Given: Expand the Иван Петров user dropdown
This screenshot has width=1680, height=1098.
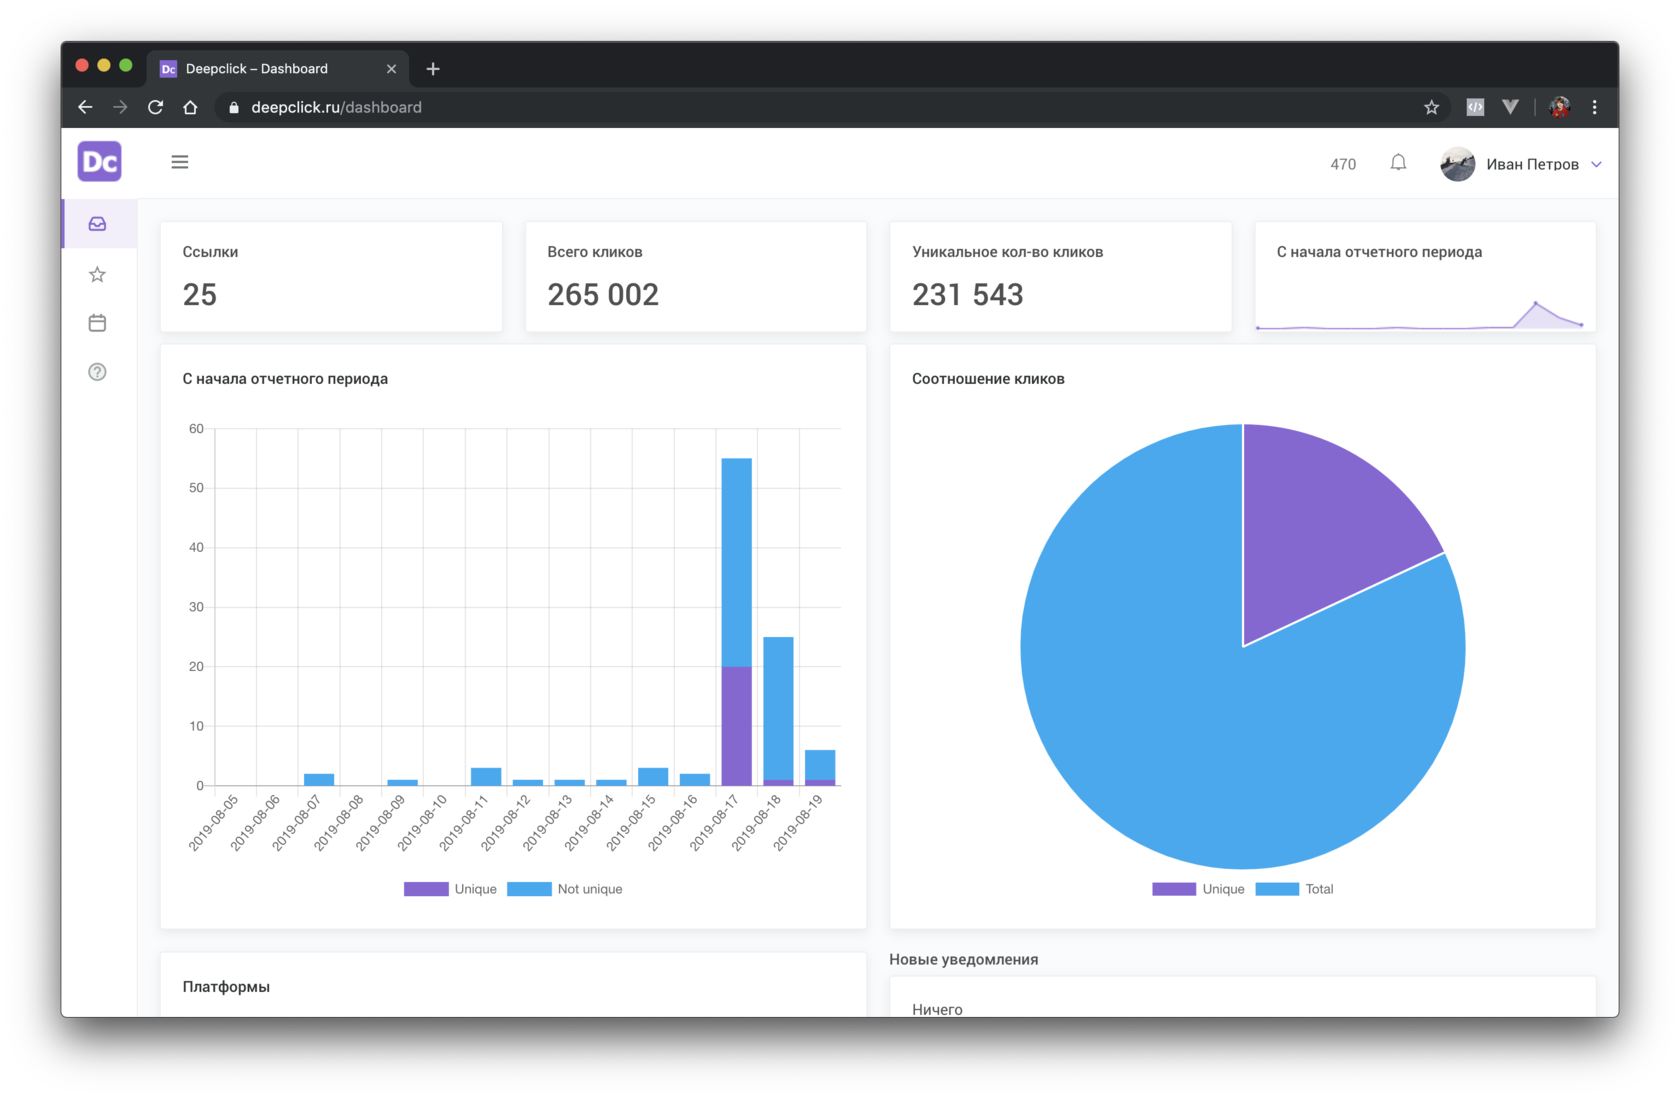Looking at the screenshot, I should point(1597,164).
